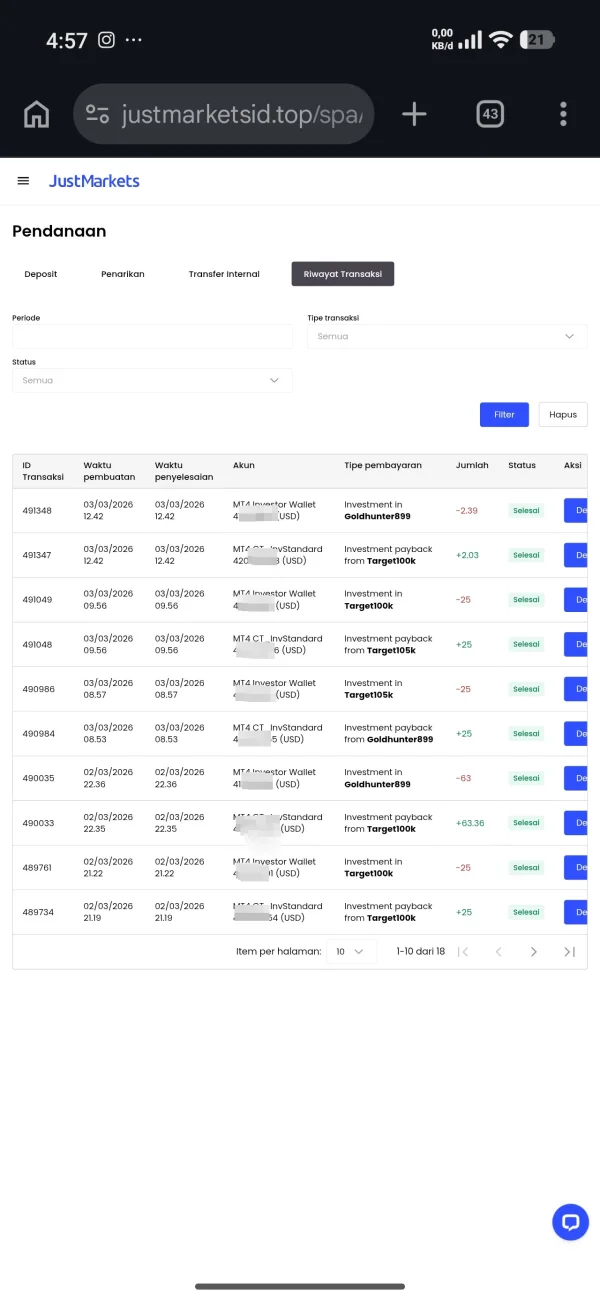Open details button for transaction 491348
This screenshot has height=1299, width=600.
pos(577,510)
